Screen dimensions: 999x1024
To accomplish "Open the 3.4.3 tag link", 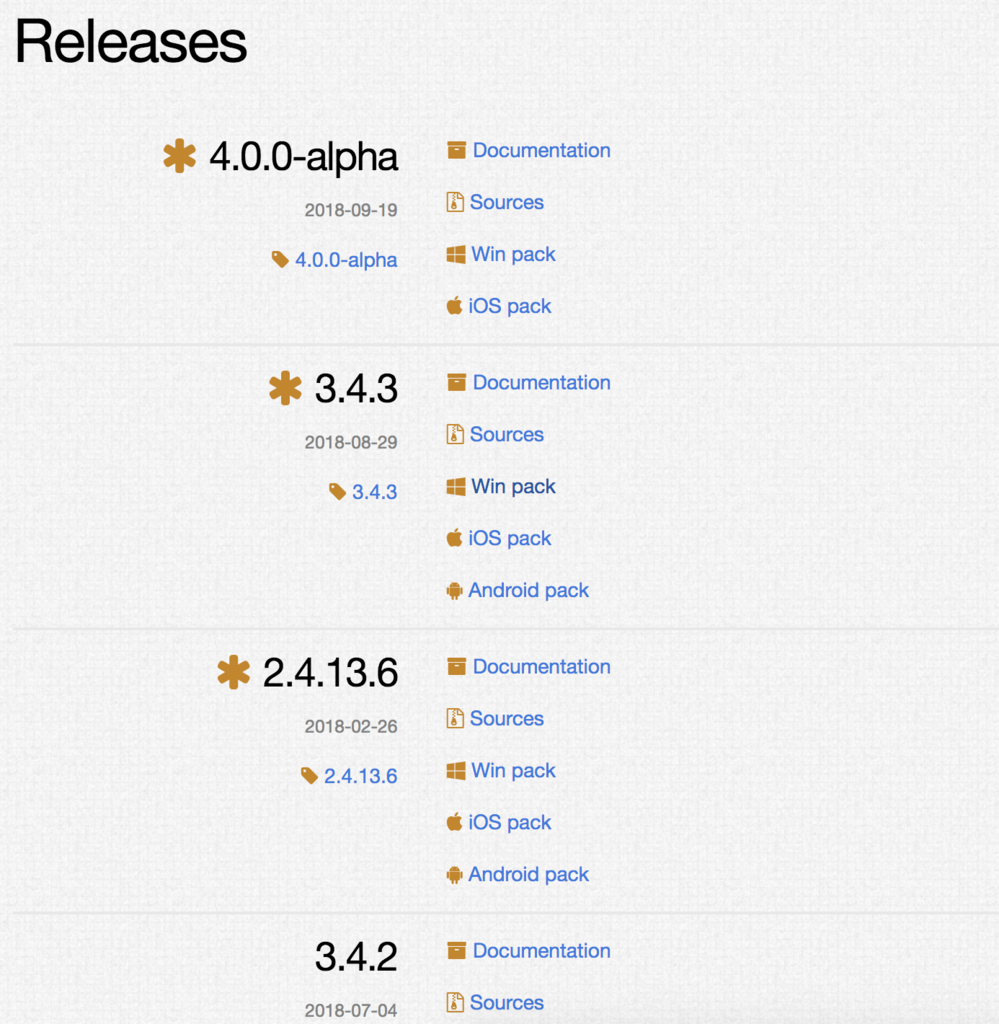I will click(x=374, y=492).
